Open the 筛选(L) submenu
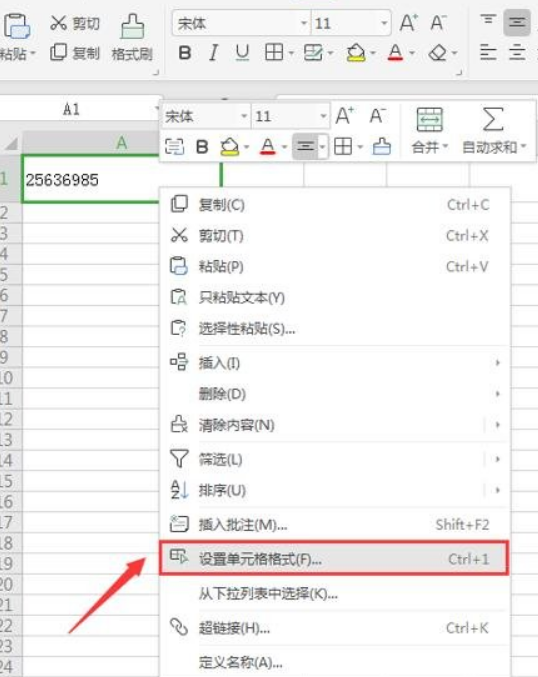This screenshot has height=677, width=538. pyautogui.click(x=335, y=459)
